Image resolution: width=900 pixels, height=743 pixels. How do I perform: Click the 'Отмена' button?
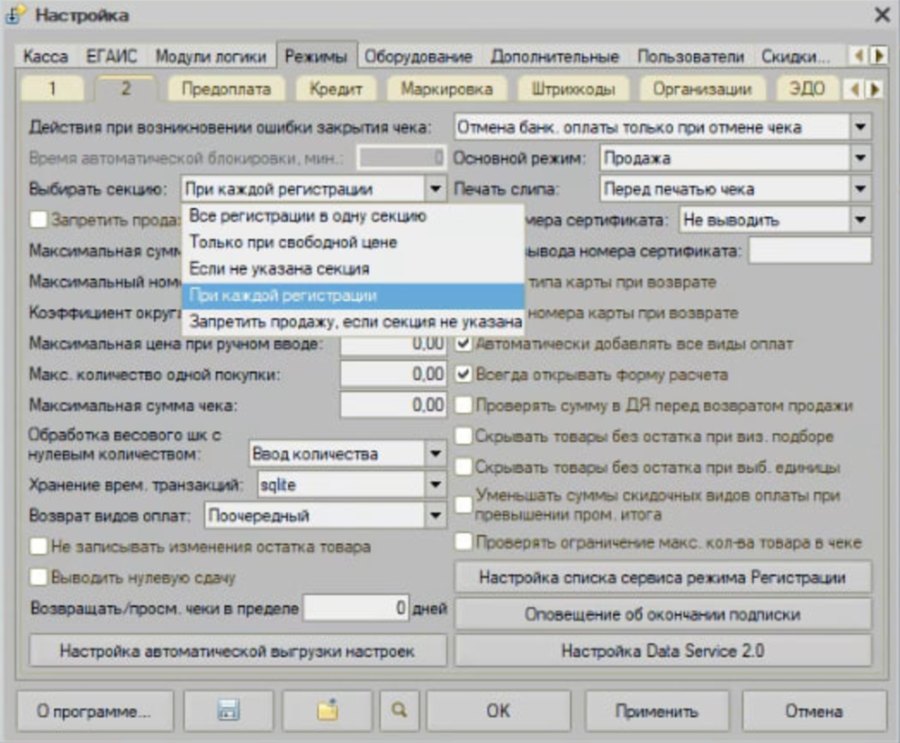[x=814, y=711]
